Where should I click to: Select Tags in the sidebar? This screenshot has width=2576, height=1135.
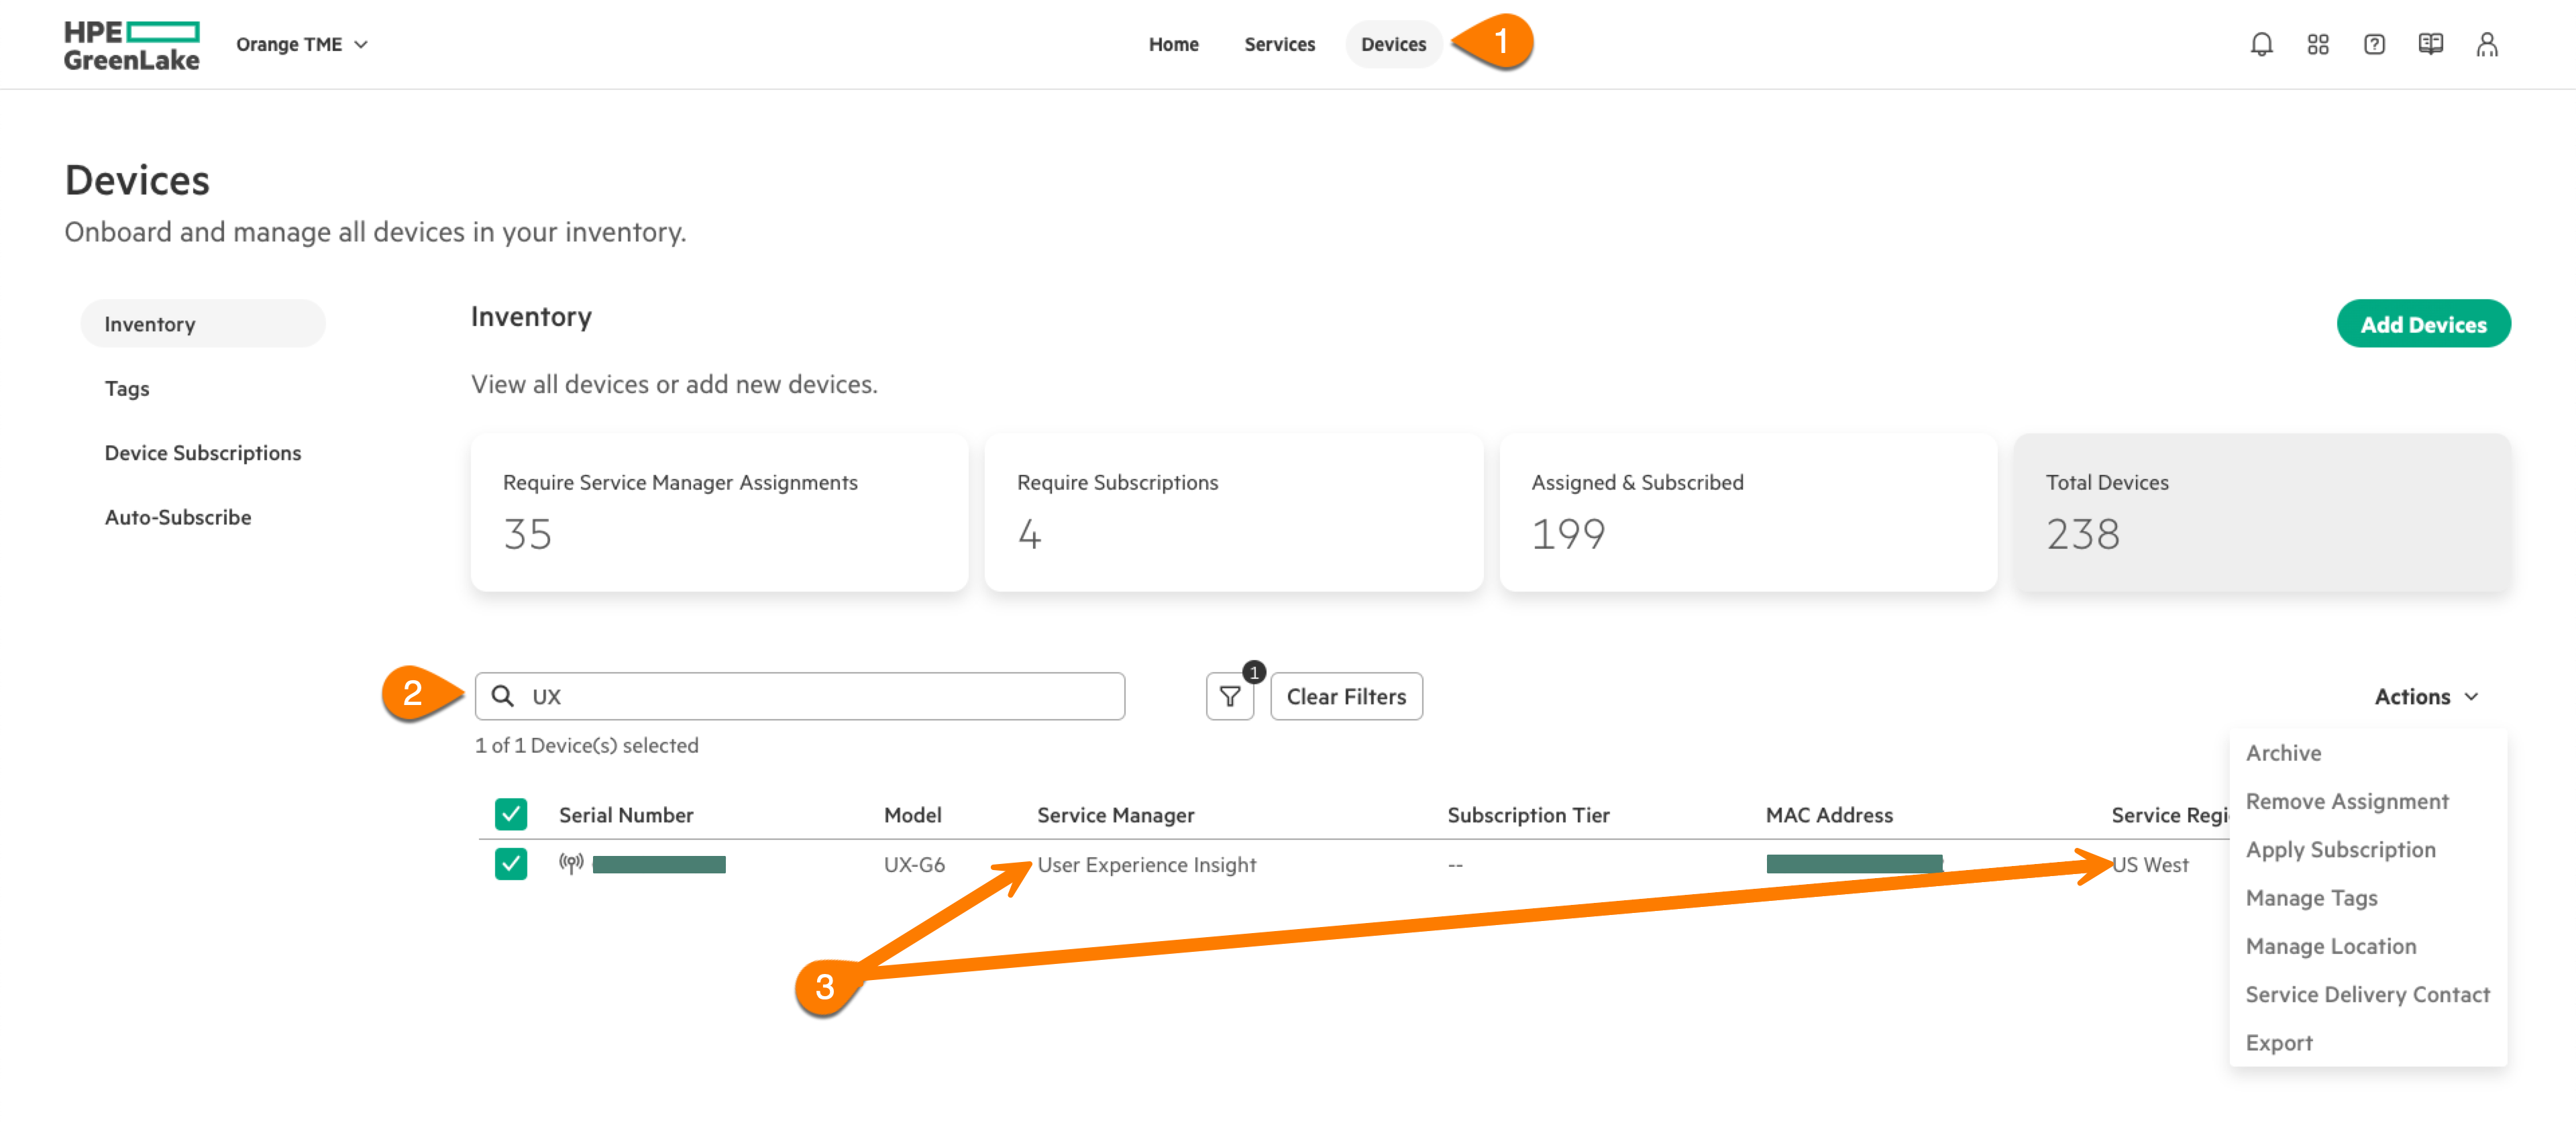[127, 388]
